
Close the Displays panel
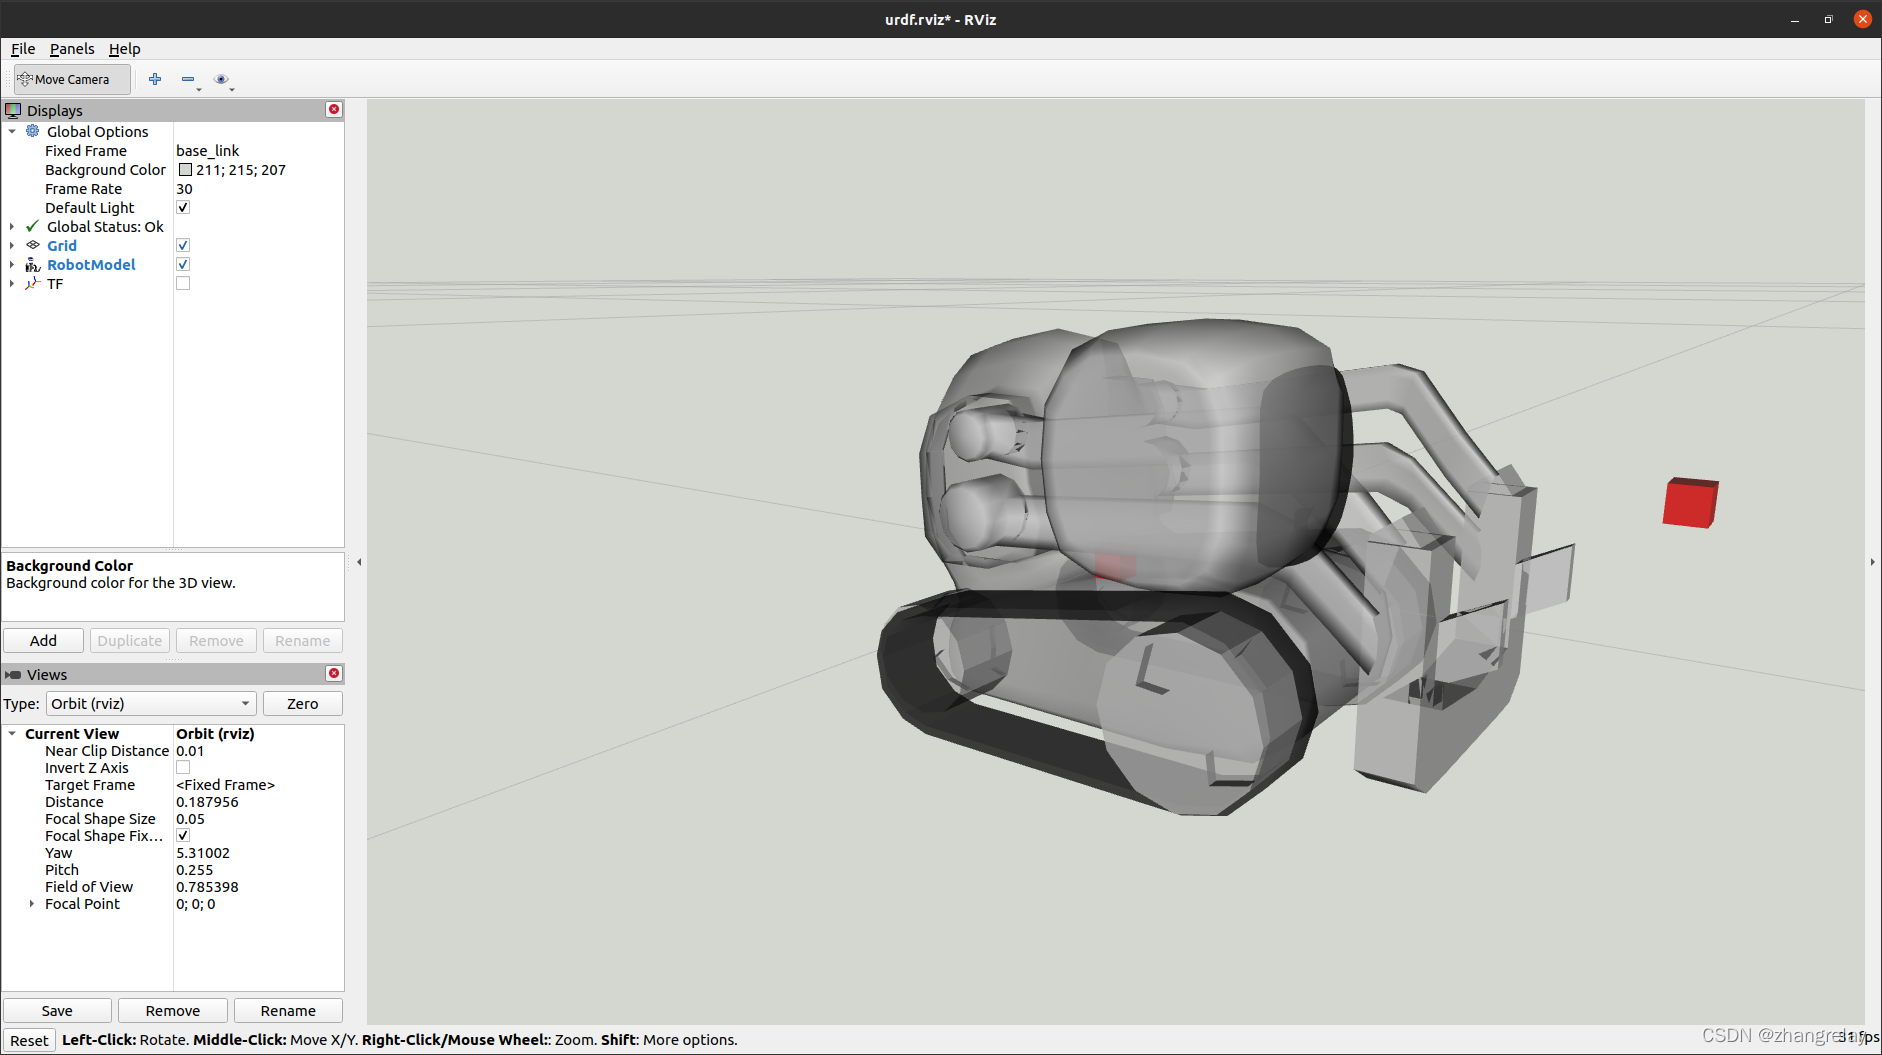[334, 109]
